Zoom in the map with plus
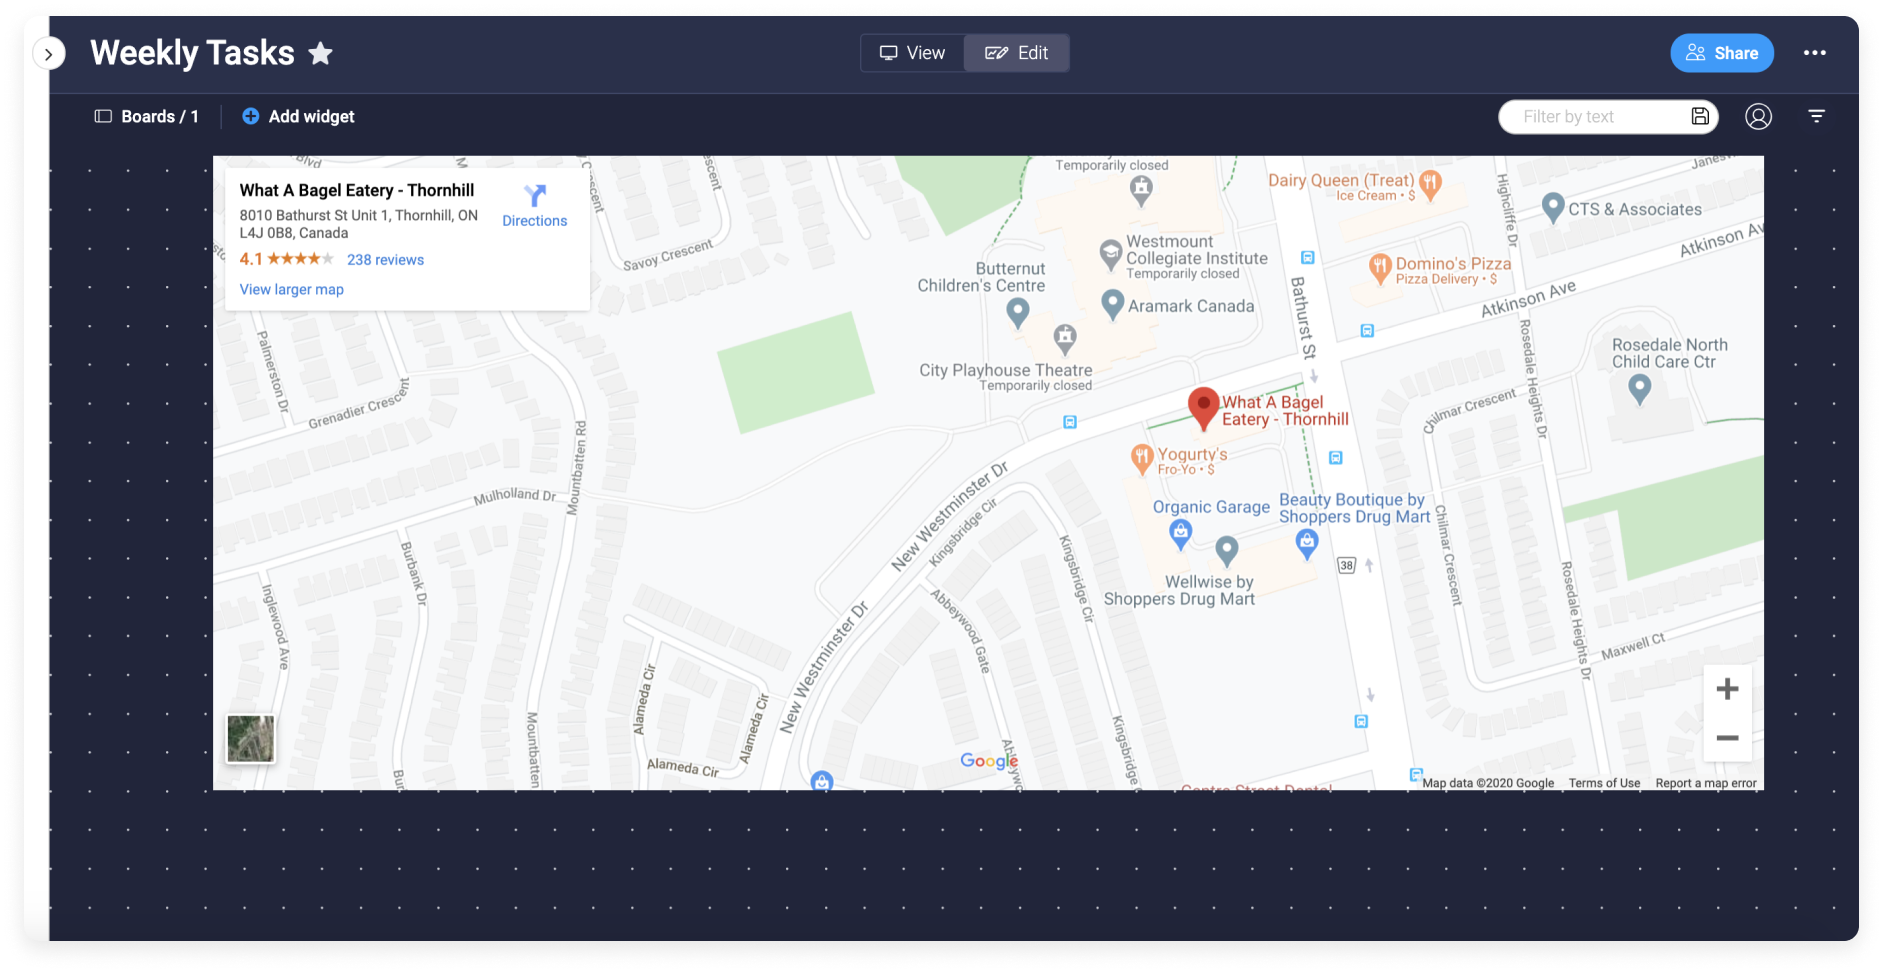The image size is (1883, 973). (x=1727, y=689)
